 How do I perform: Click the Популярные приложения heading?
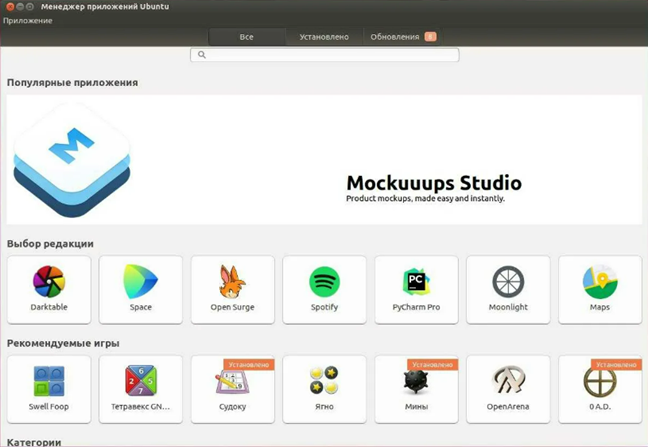[x=72, y=83]
